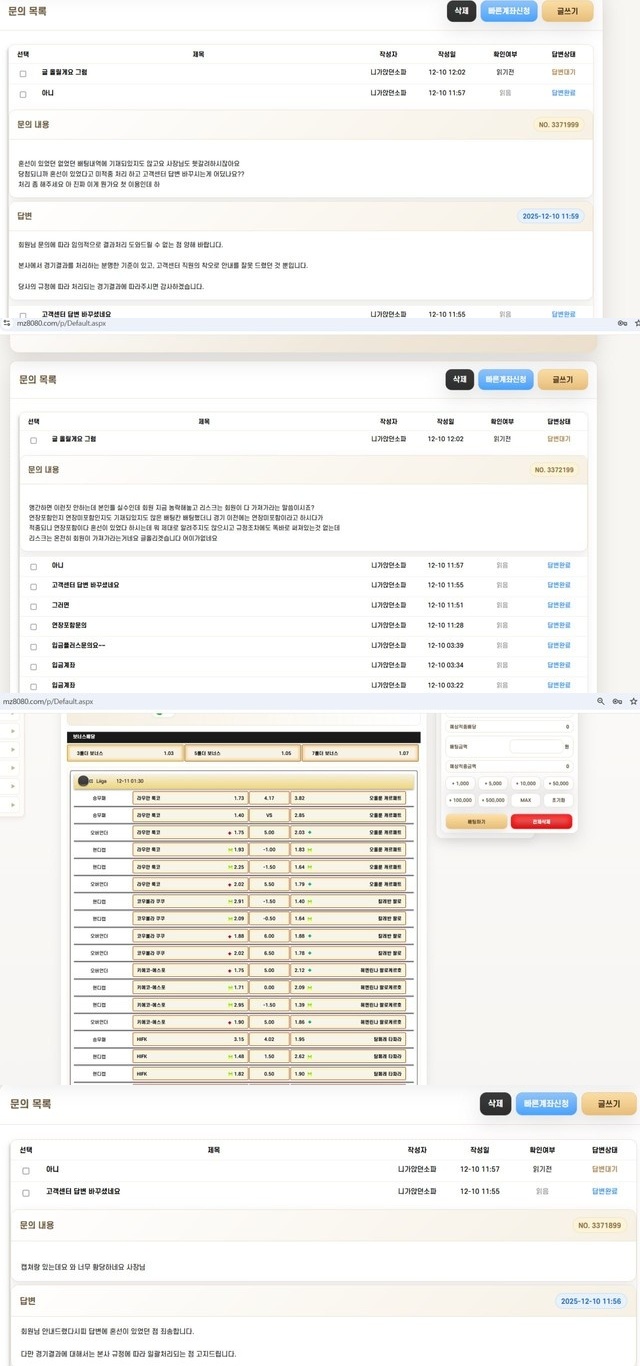640x1366 pixels.
Task: Tick '아니' checkbox in bottom inquiry list
Action: click(26, 1170)
